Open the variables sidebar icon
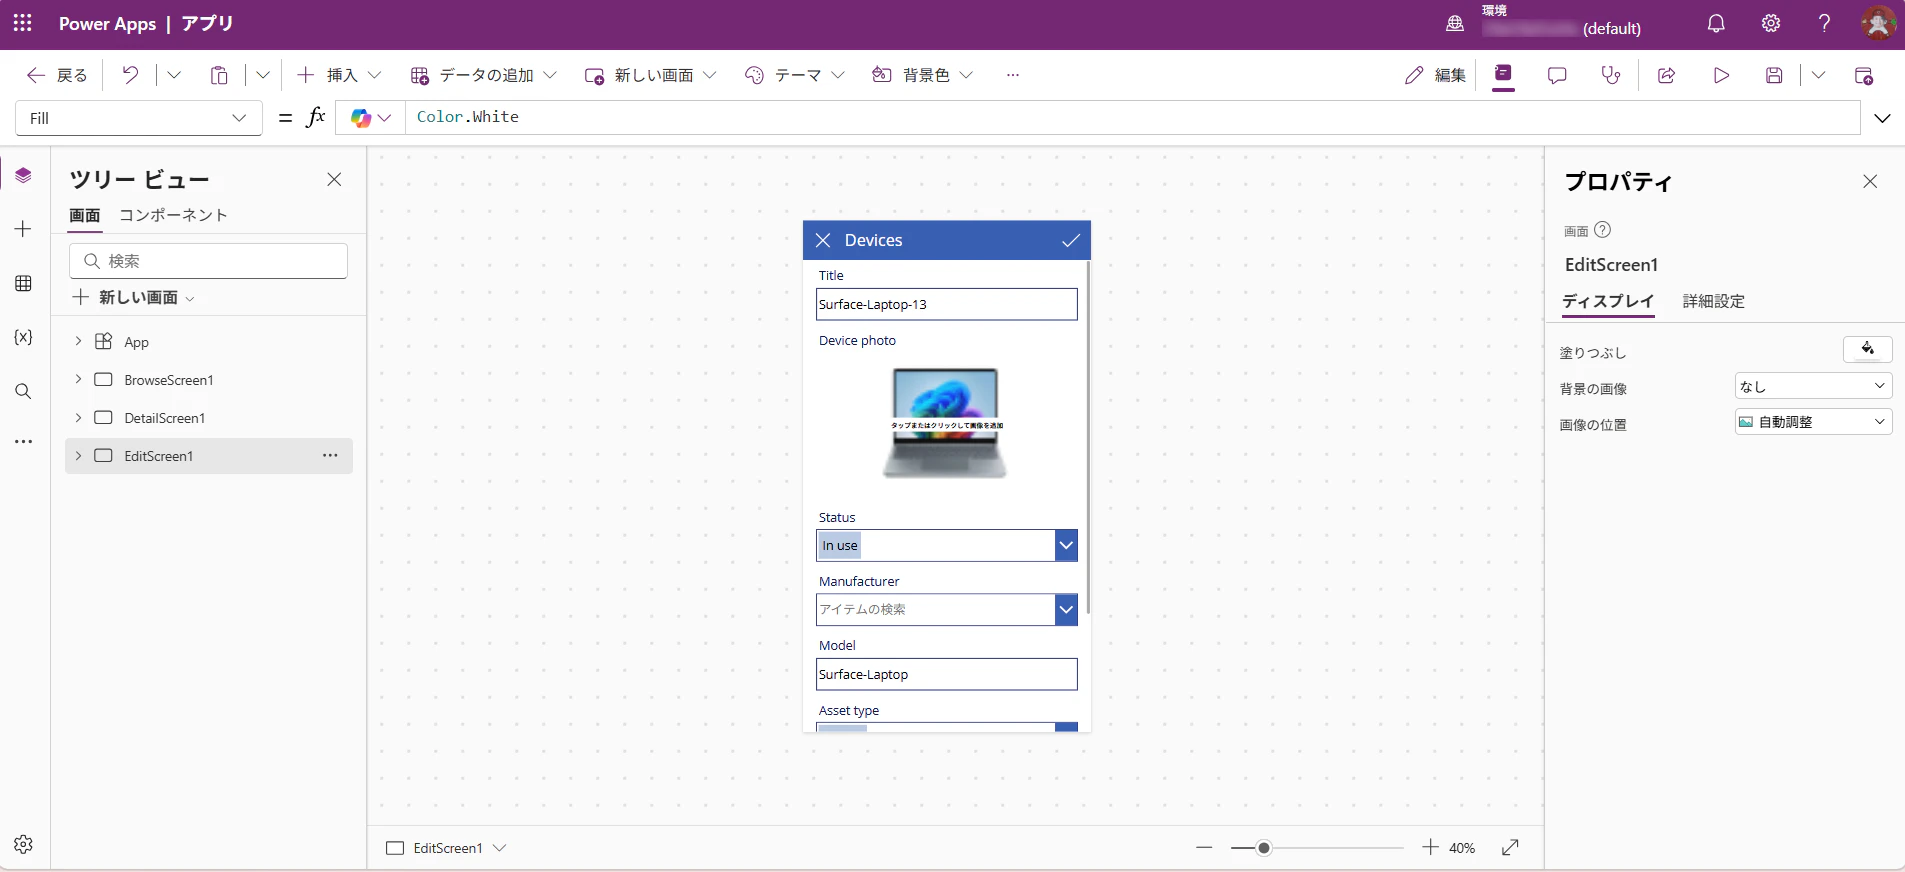 tap(24, 337)
